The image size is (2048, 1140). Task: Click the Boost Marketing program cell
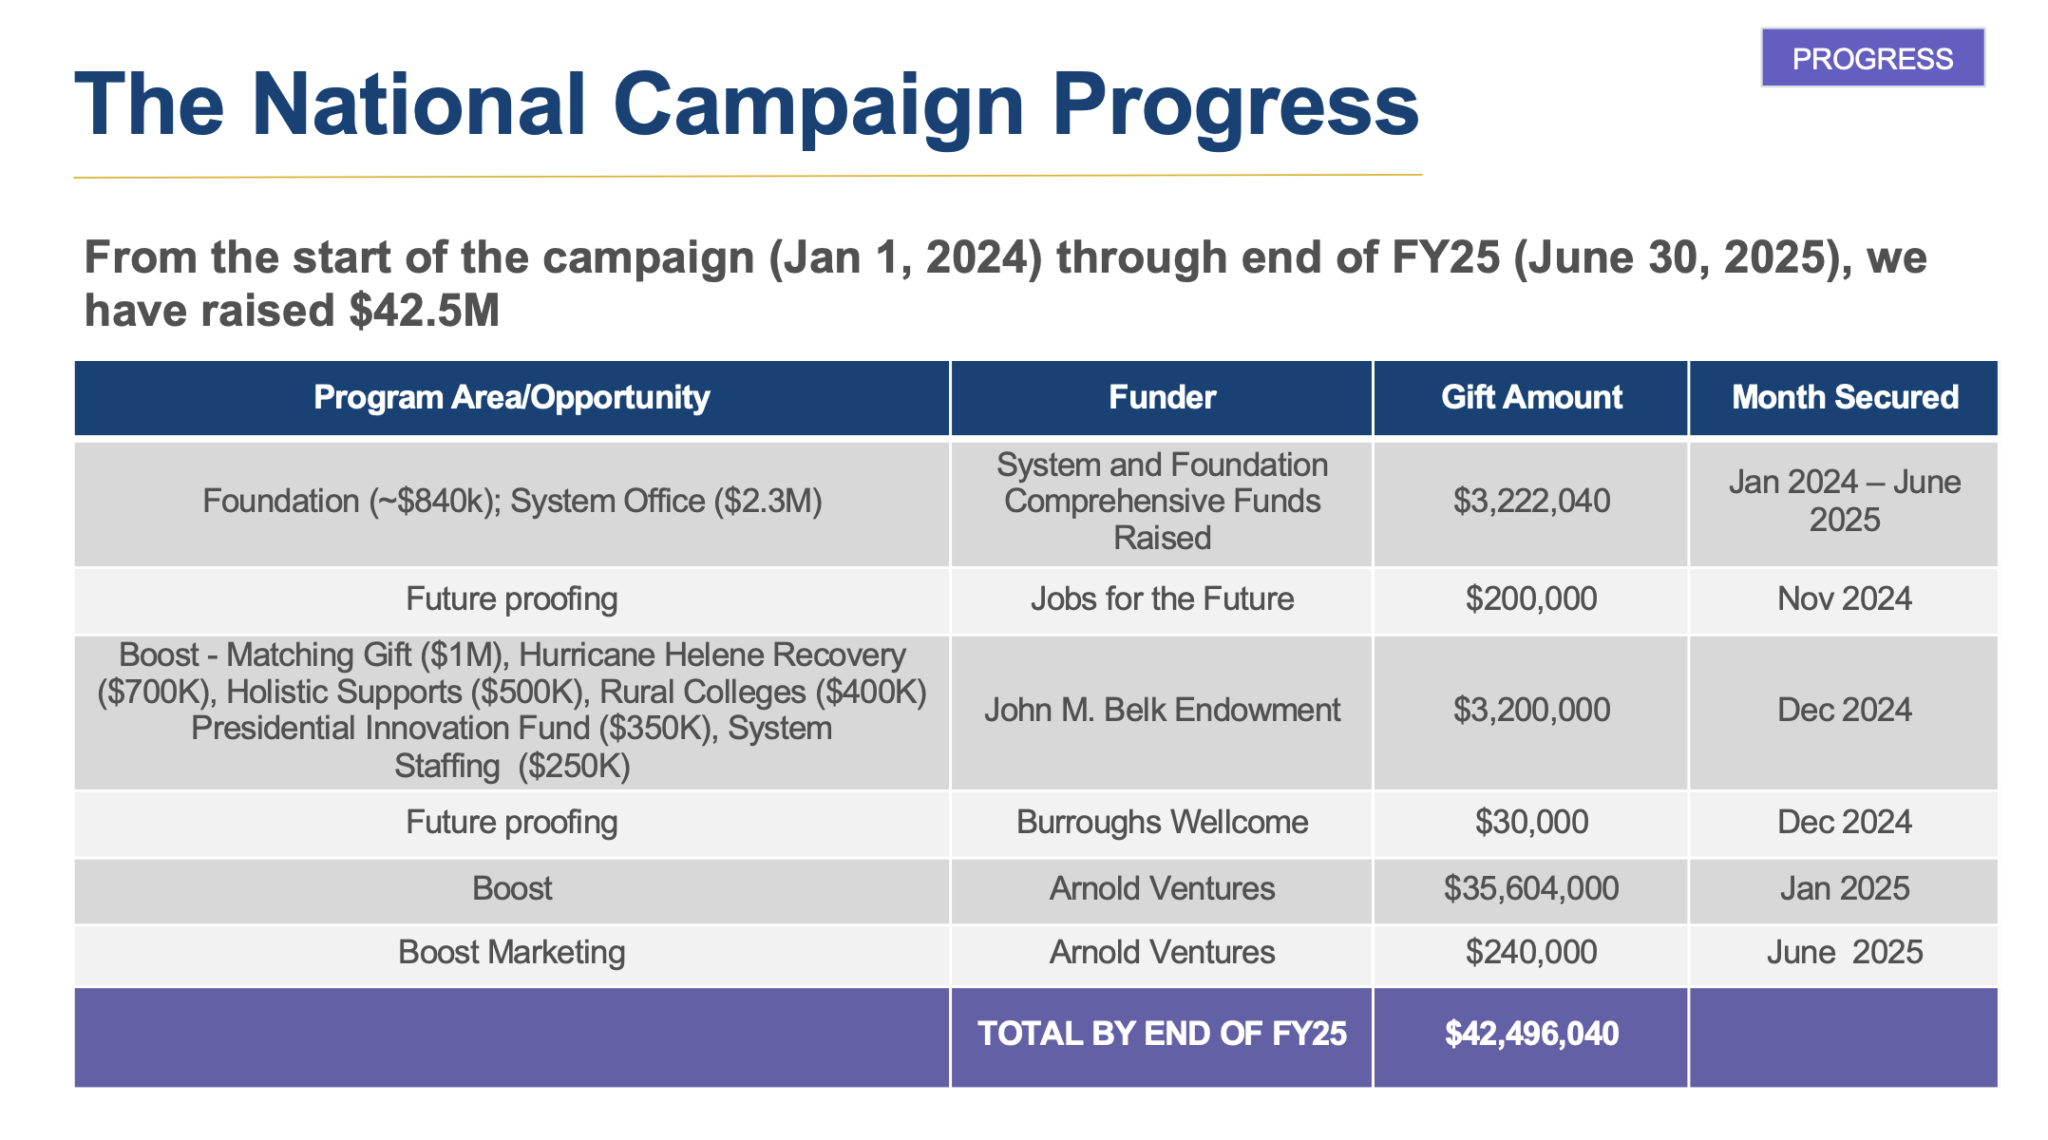point(511,952)
